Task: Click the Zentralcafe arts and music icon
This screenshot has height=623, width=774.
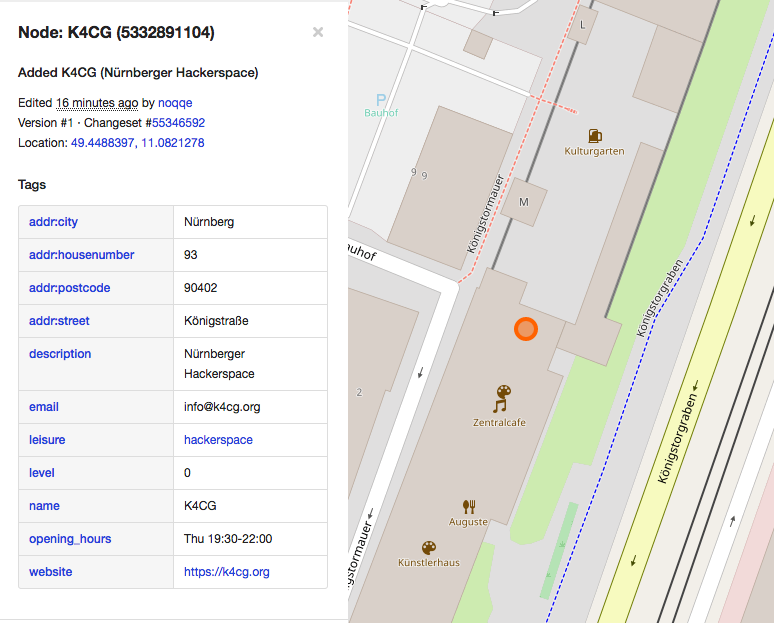Action: (501, 399)
